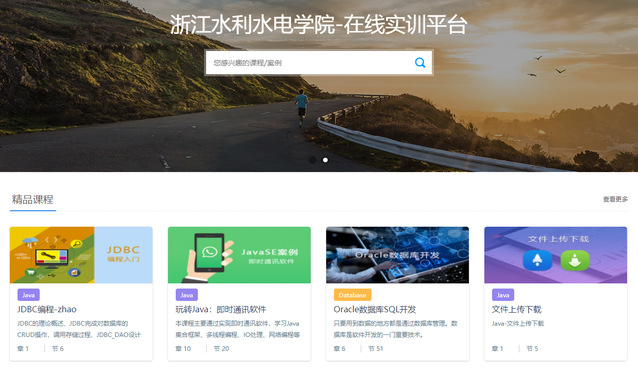Select the first carousel indicator dot
This screenshot has height=370, width=638.
click(312, 160)
